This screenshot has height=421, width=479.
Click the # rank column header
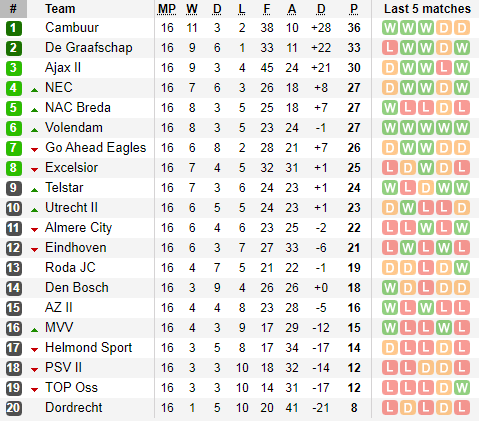coord(13,9)
